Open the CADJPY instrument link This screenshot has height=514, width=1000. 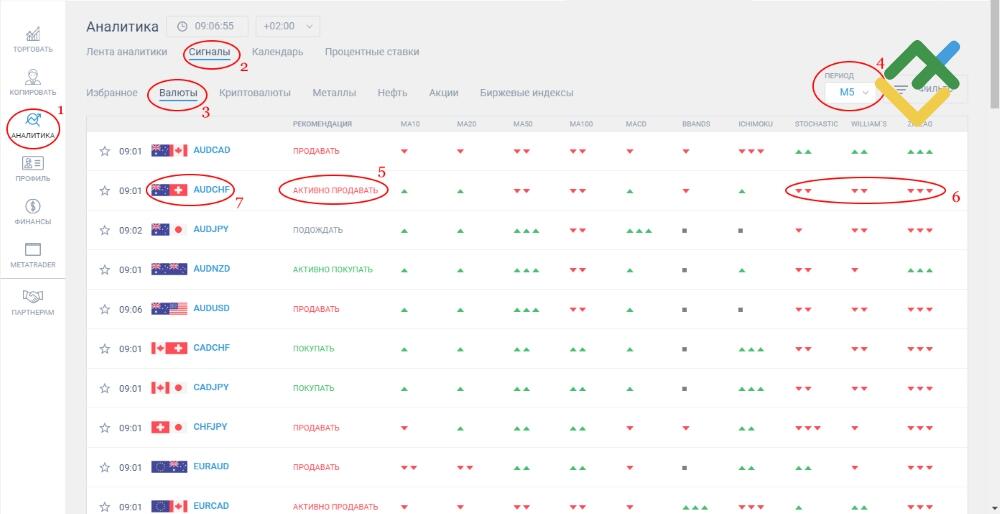(210, 388)
